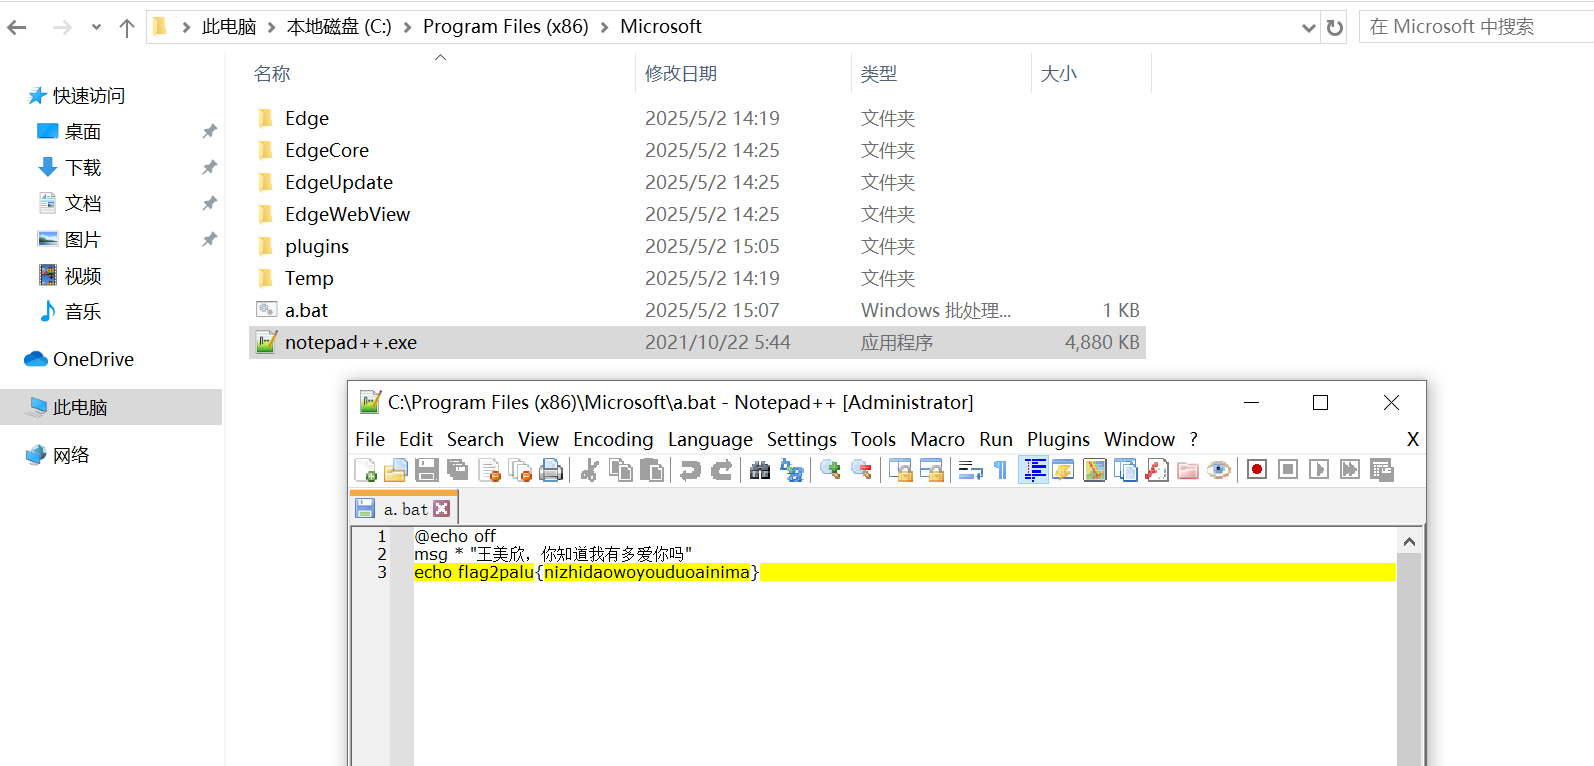
Task: Save the current a.bat file
Action: point(427,470)
